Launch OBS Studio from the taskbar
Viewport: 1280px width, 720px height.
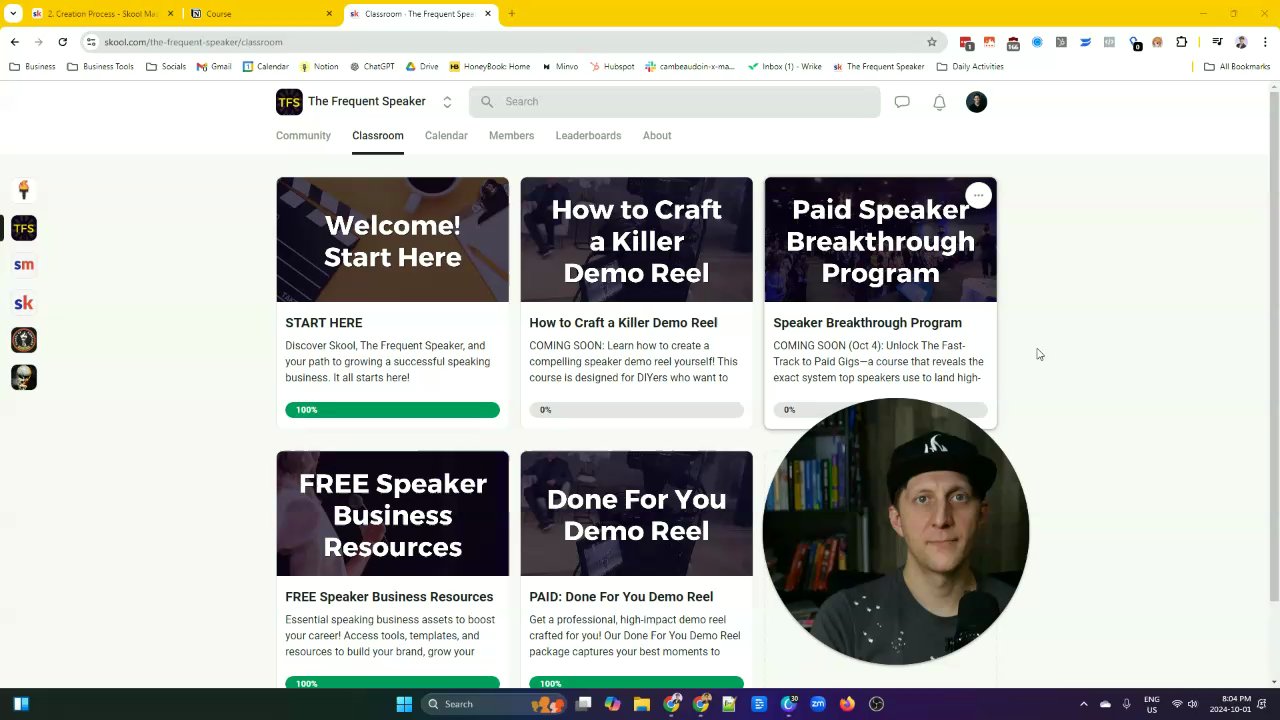click(x=876, y=703)
